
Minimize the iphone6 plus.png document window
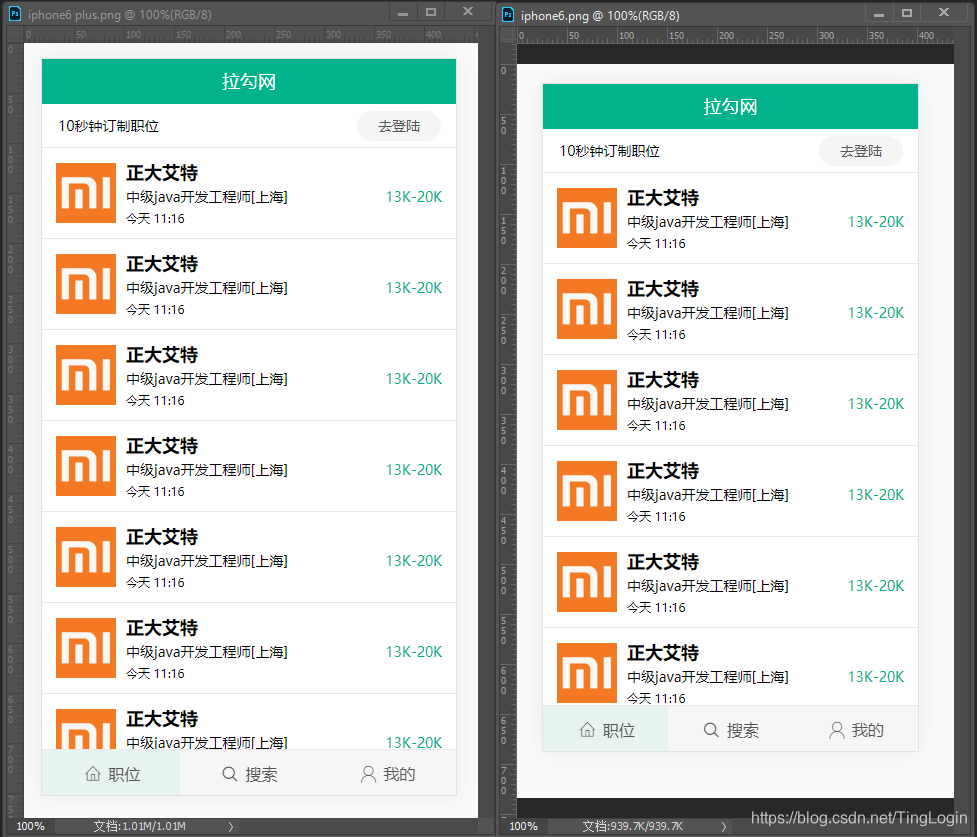(x=403, y=12)
